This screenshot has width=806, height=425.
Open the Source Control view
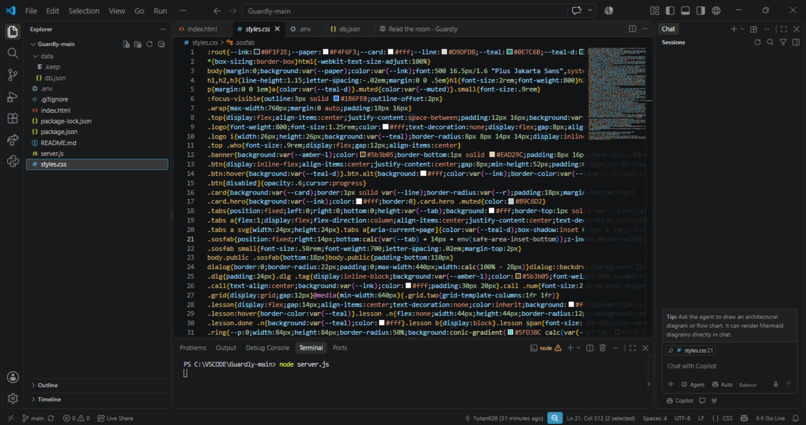click(x=12, y=75)
